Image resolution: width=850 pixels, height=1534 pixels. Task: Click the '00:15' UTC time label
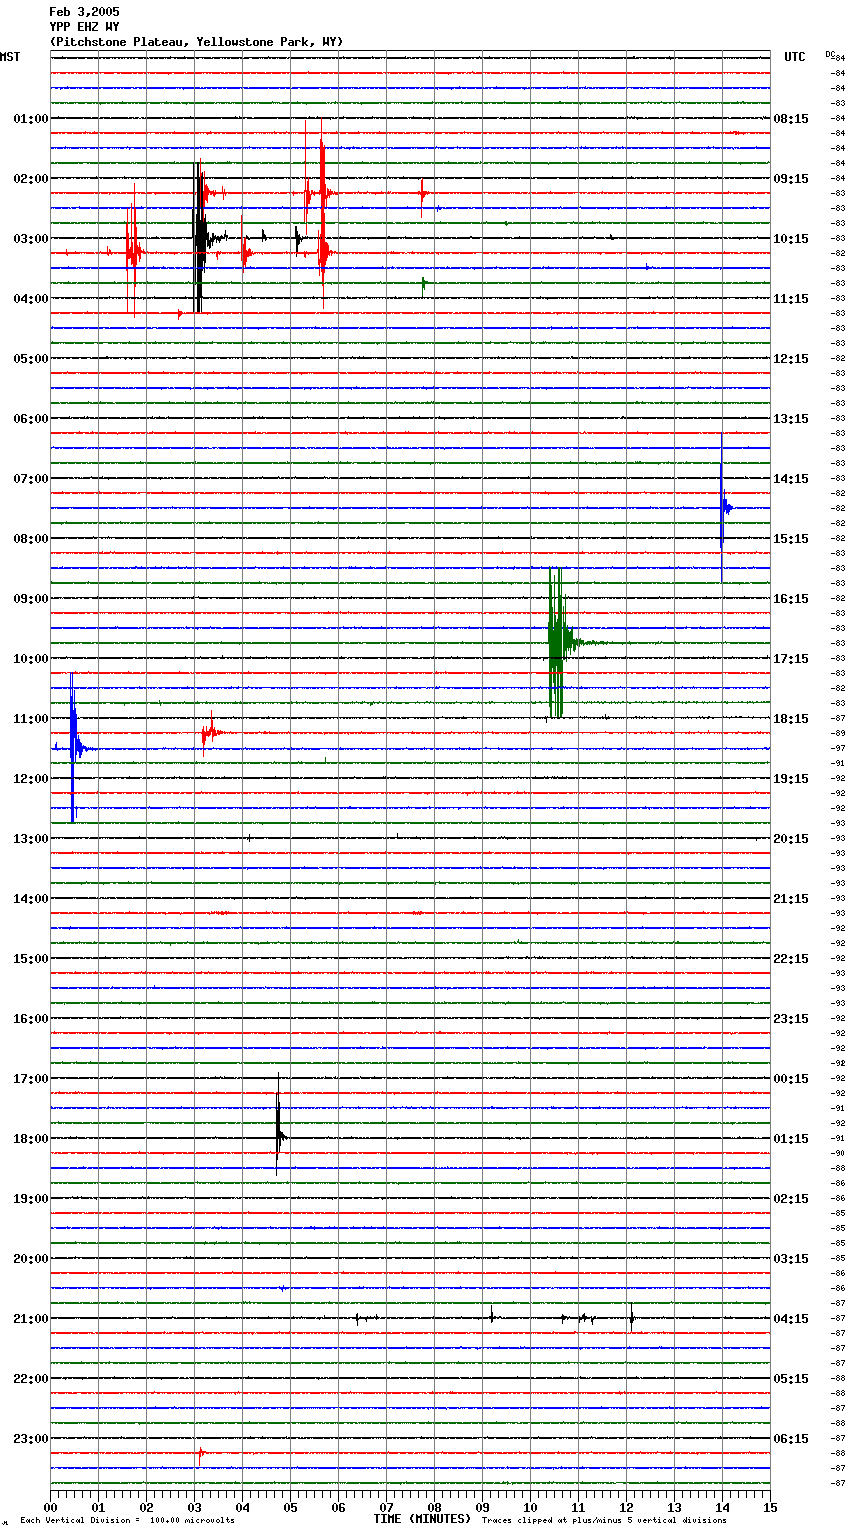(791, 1079)
